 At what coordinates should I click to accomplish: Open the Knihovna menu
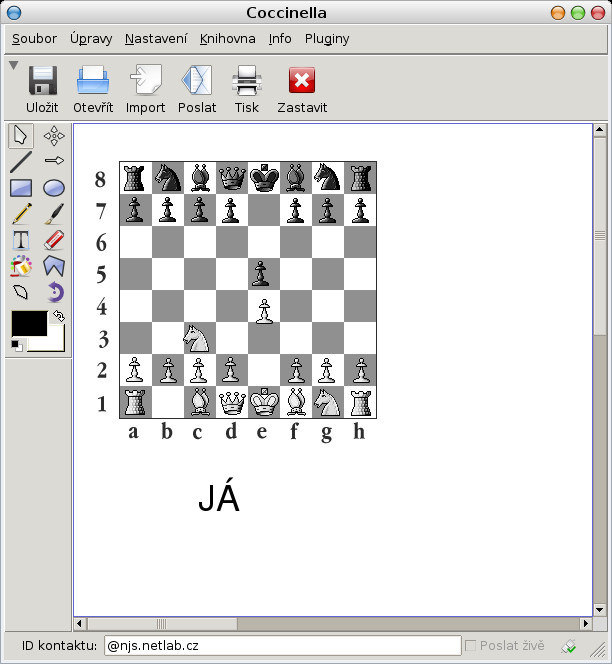(228, 39)
